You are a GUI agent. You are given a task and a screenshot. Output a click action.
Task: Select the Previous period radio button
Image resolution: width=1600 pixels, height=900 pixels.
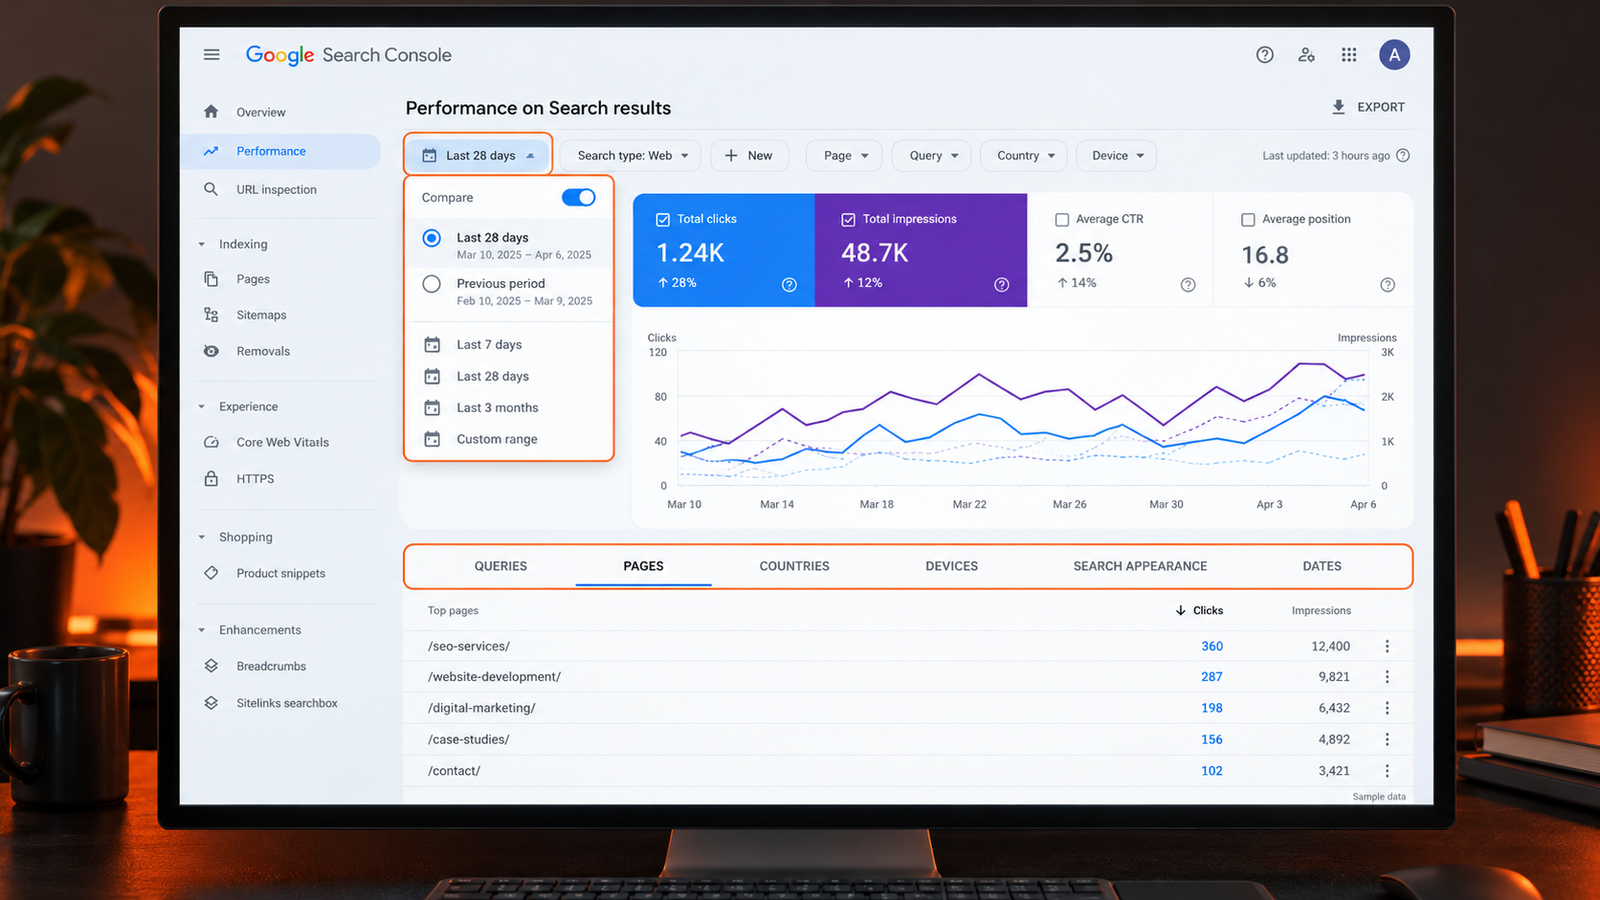click(431, 284)
